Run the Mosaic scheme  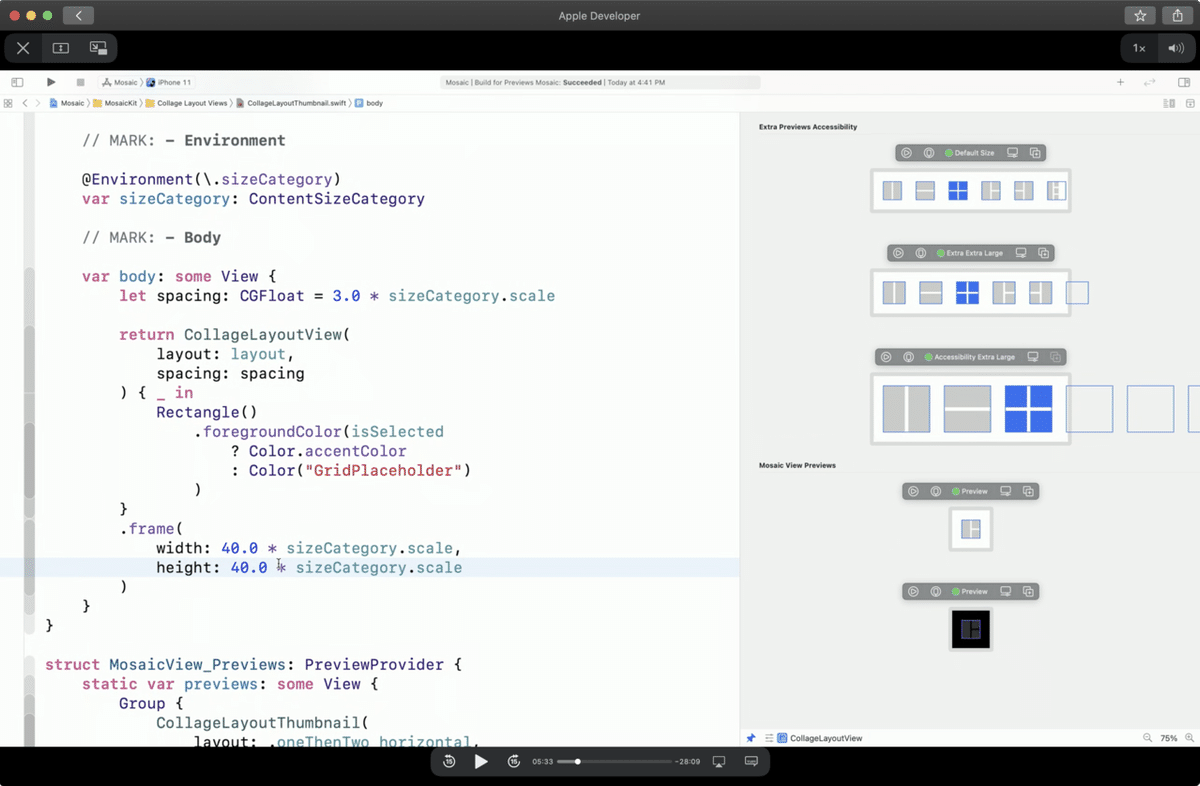(x=51, y=82)
